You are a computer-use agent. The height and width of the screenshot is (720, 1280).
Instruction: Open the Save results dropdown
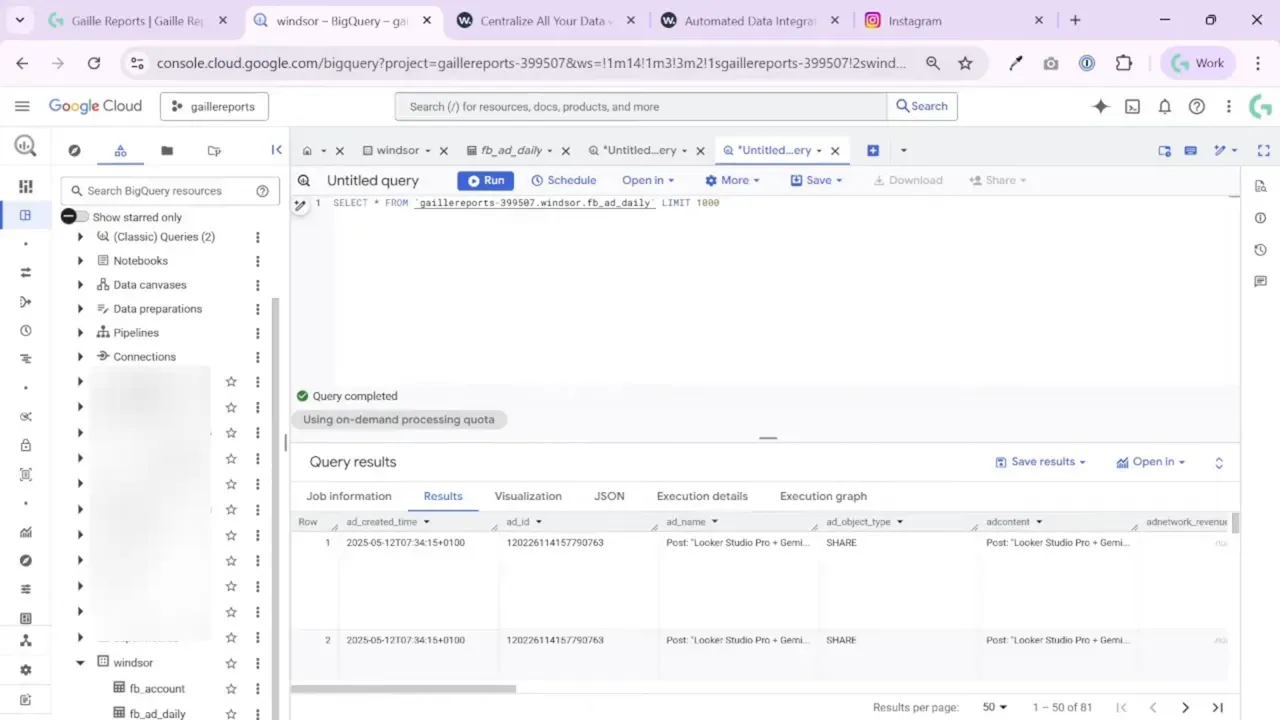tap(1040, 462)
